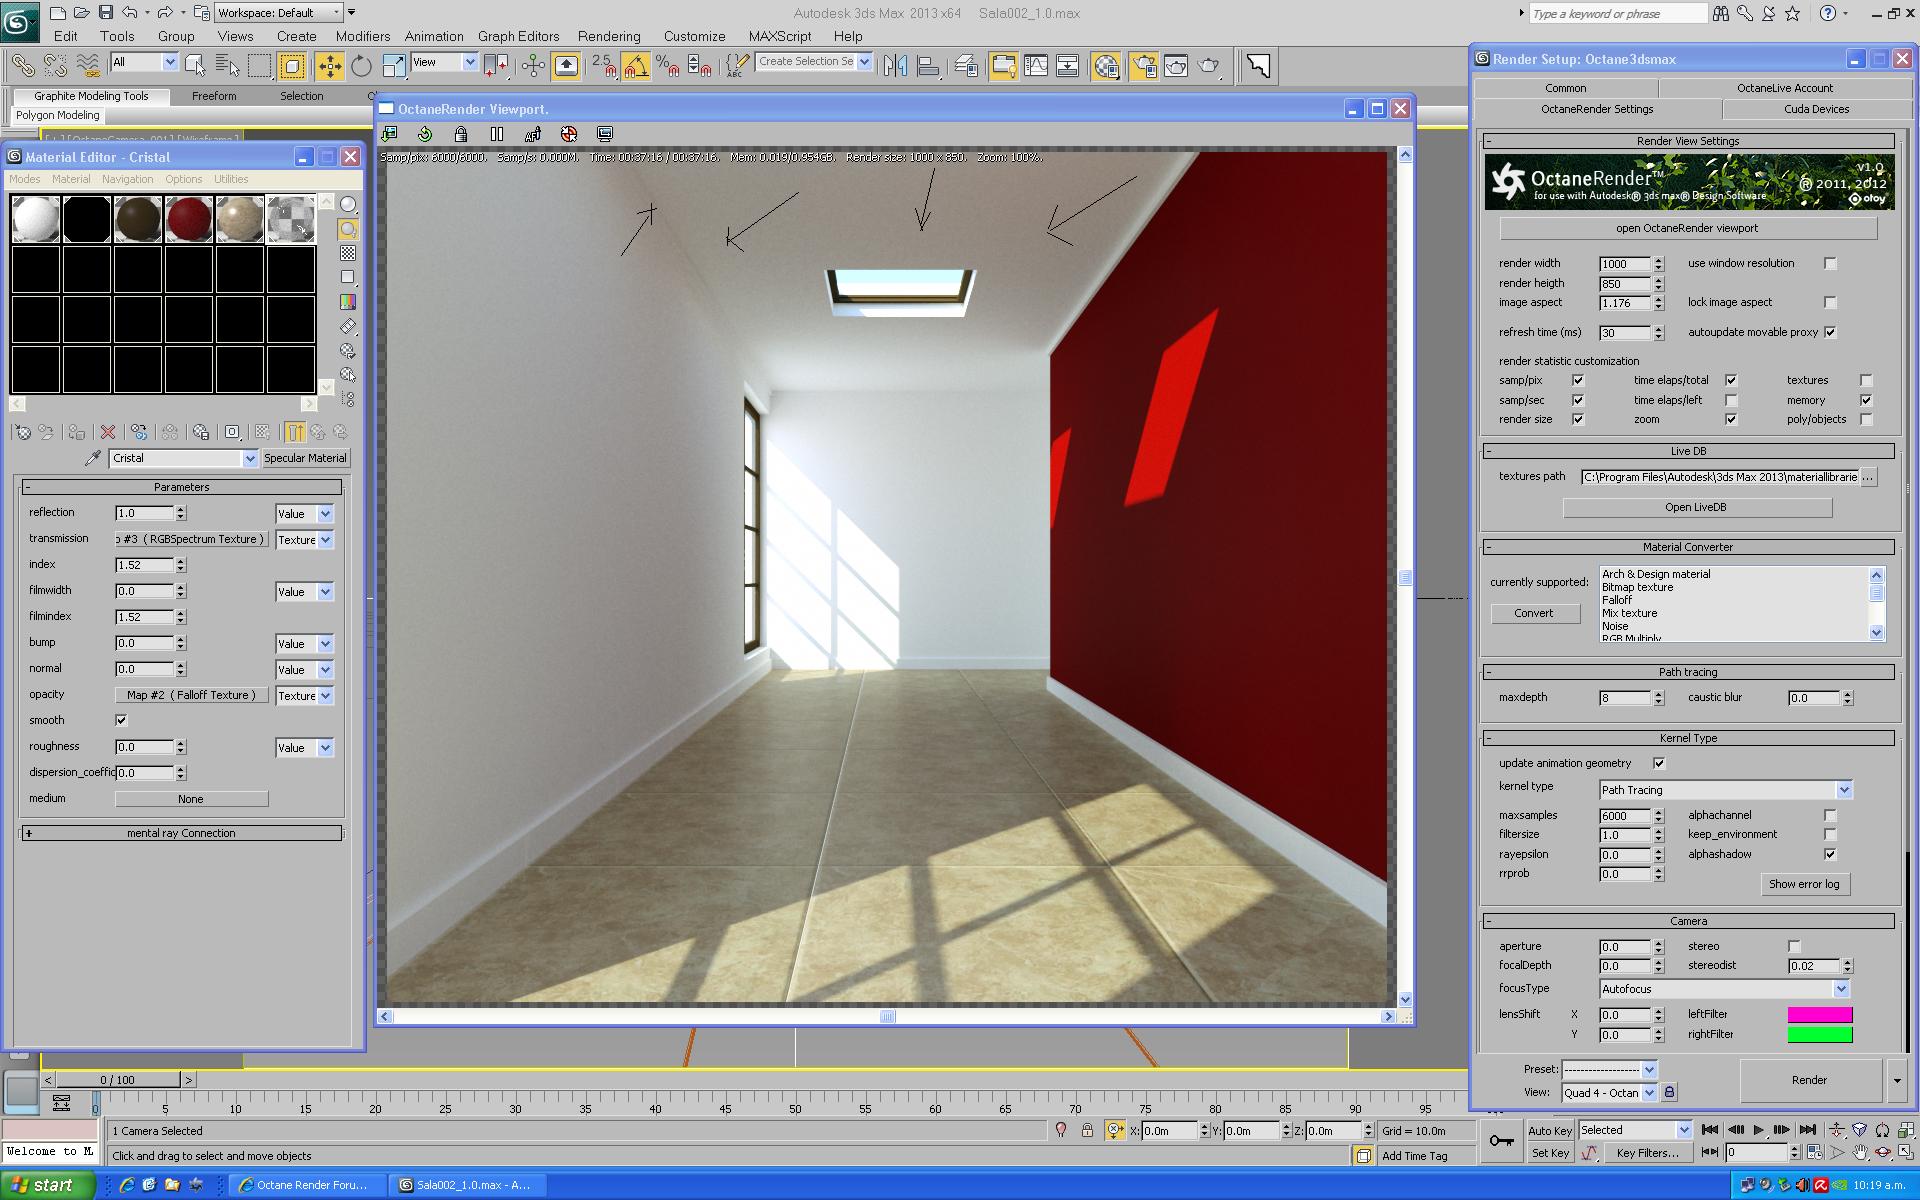Click the red X in Material Editor
Screen dimensions: 1920x1200
108,432
